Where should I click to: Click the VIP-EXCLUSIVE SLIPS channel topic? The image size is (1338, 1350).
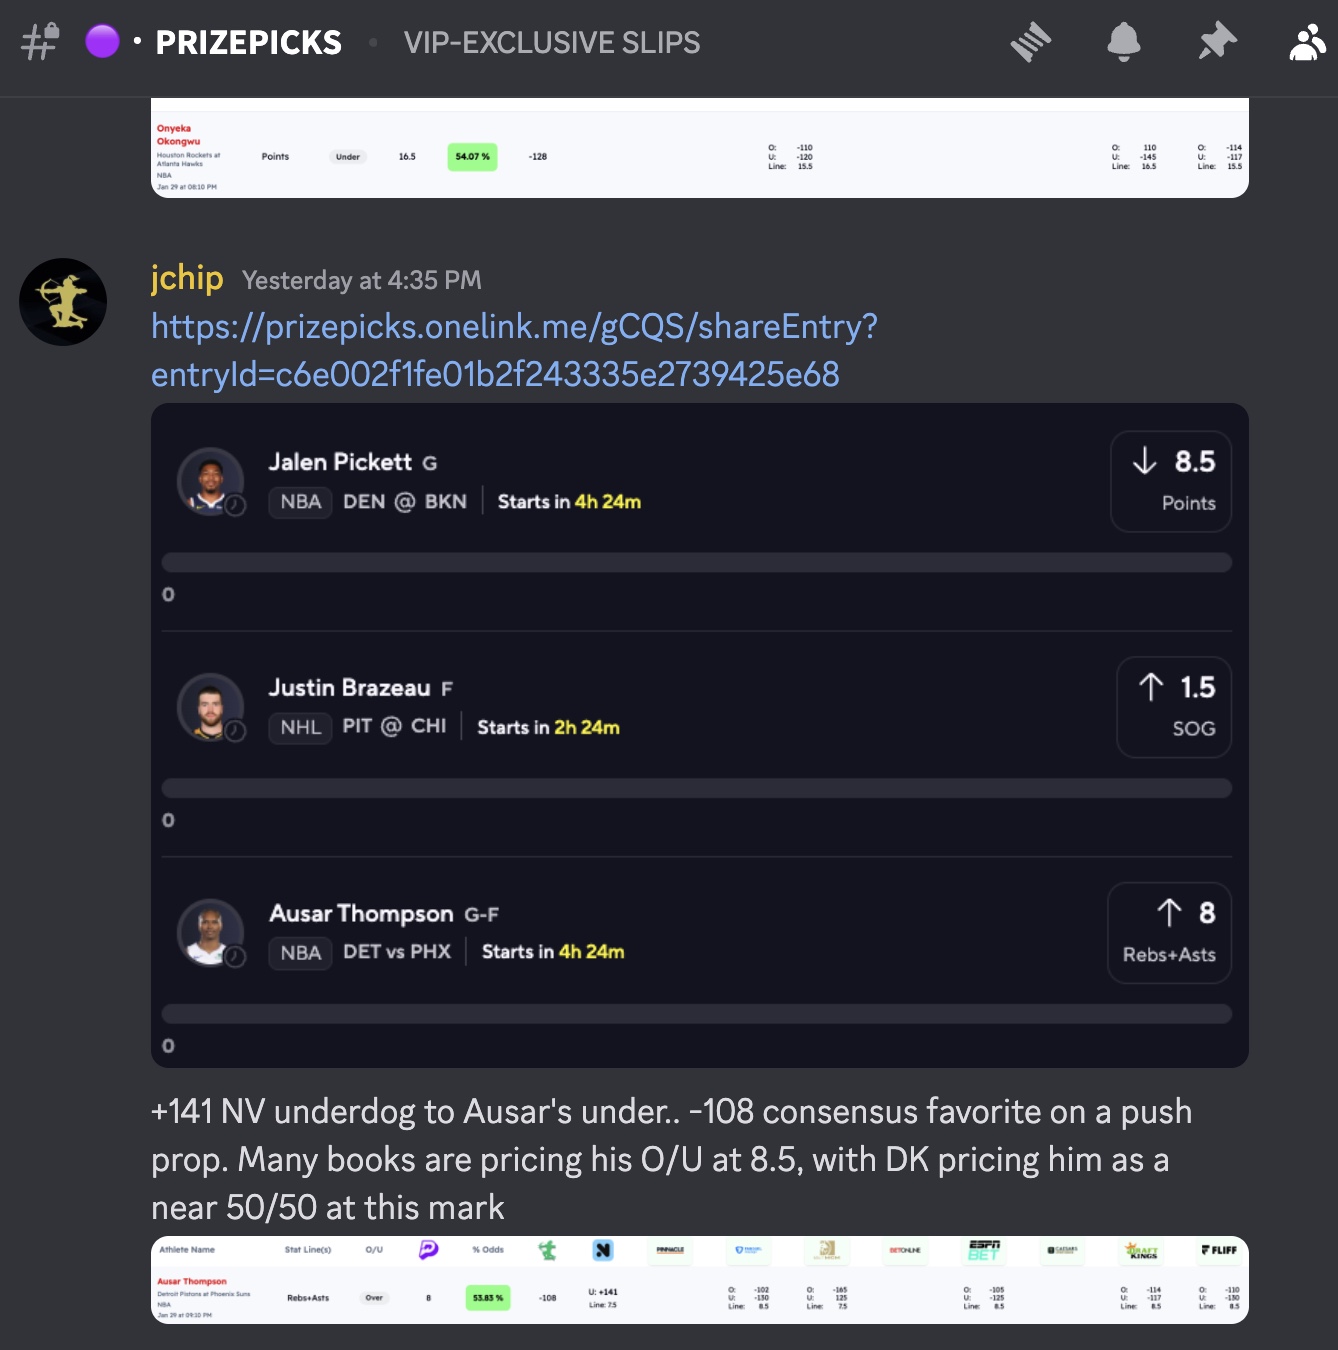(x=551, y=43)
